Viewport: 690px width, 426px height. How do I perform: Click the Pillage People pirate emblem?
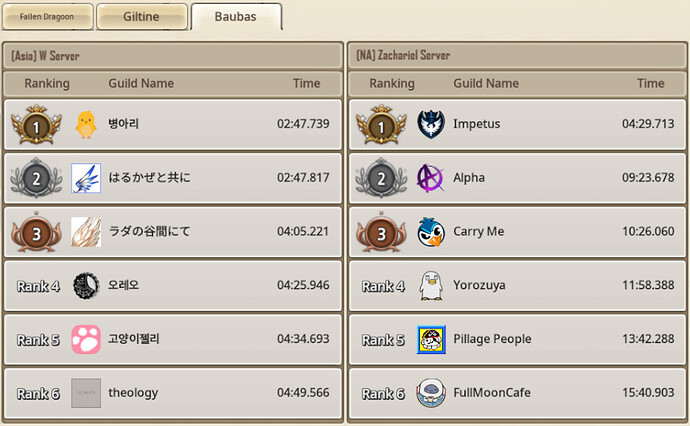[x=431, y=339]
